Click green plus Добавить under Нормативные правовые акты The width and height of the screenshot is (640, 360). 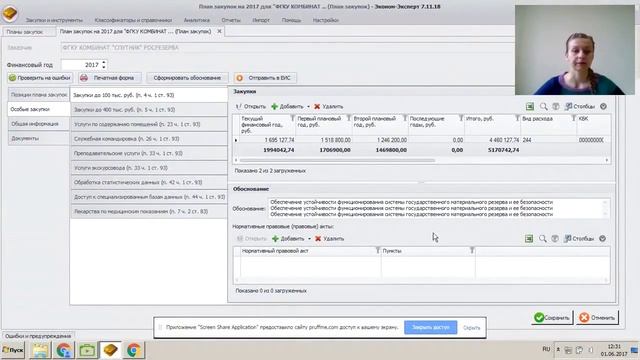click(x=288, y=239)
